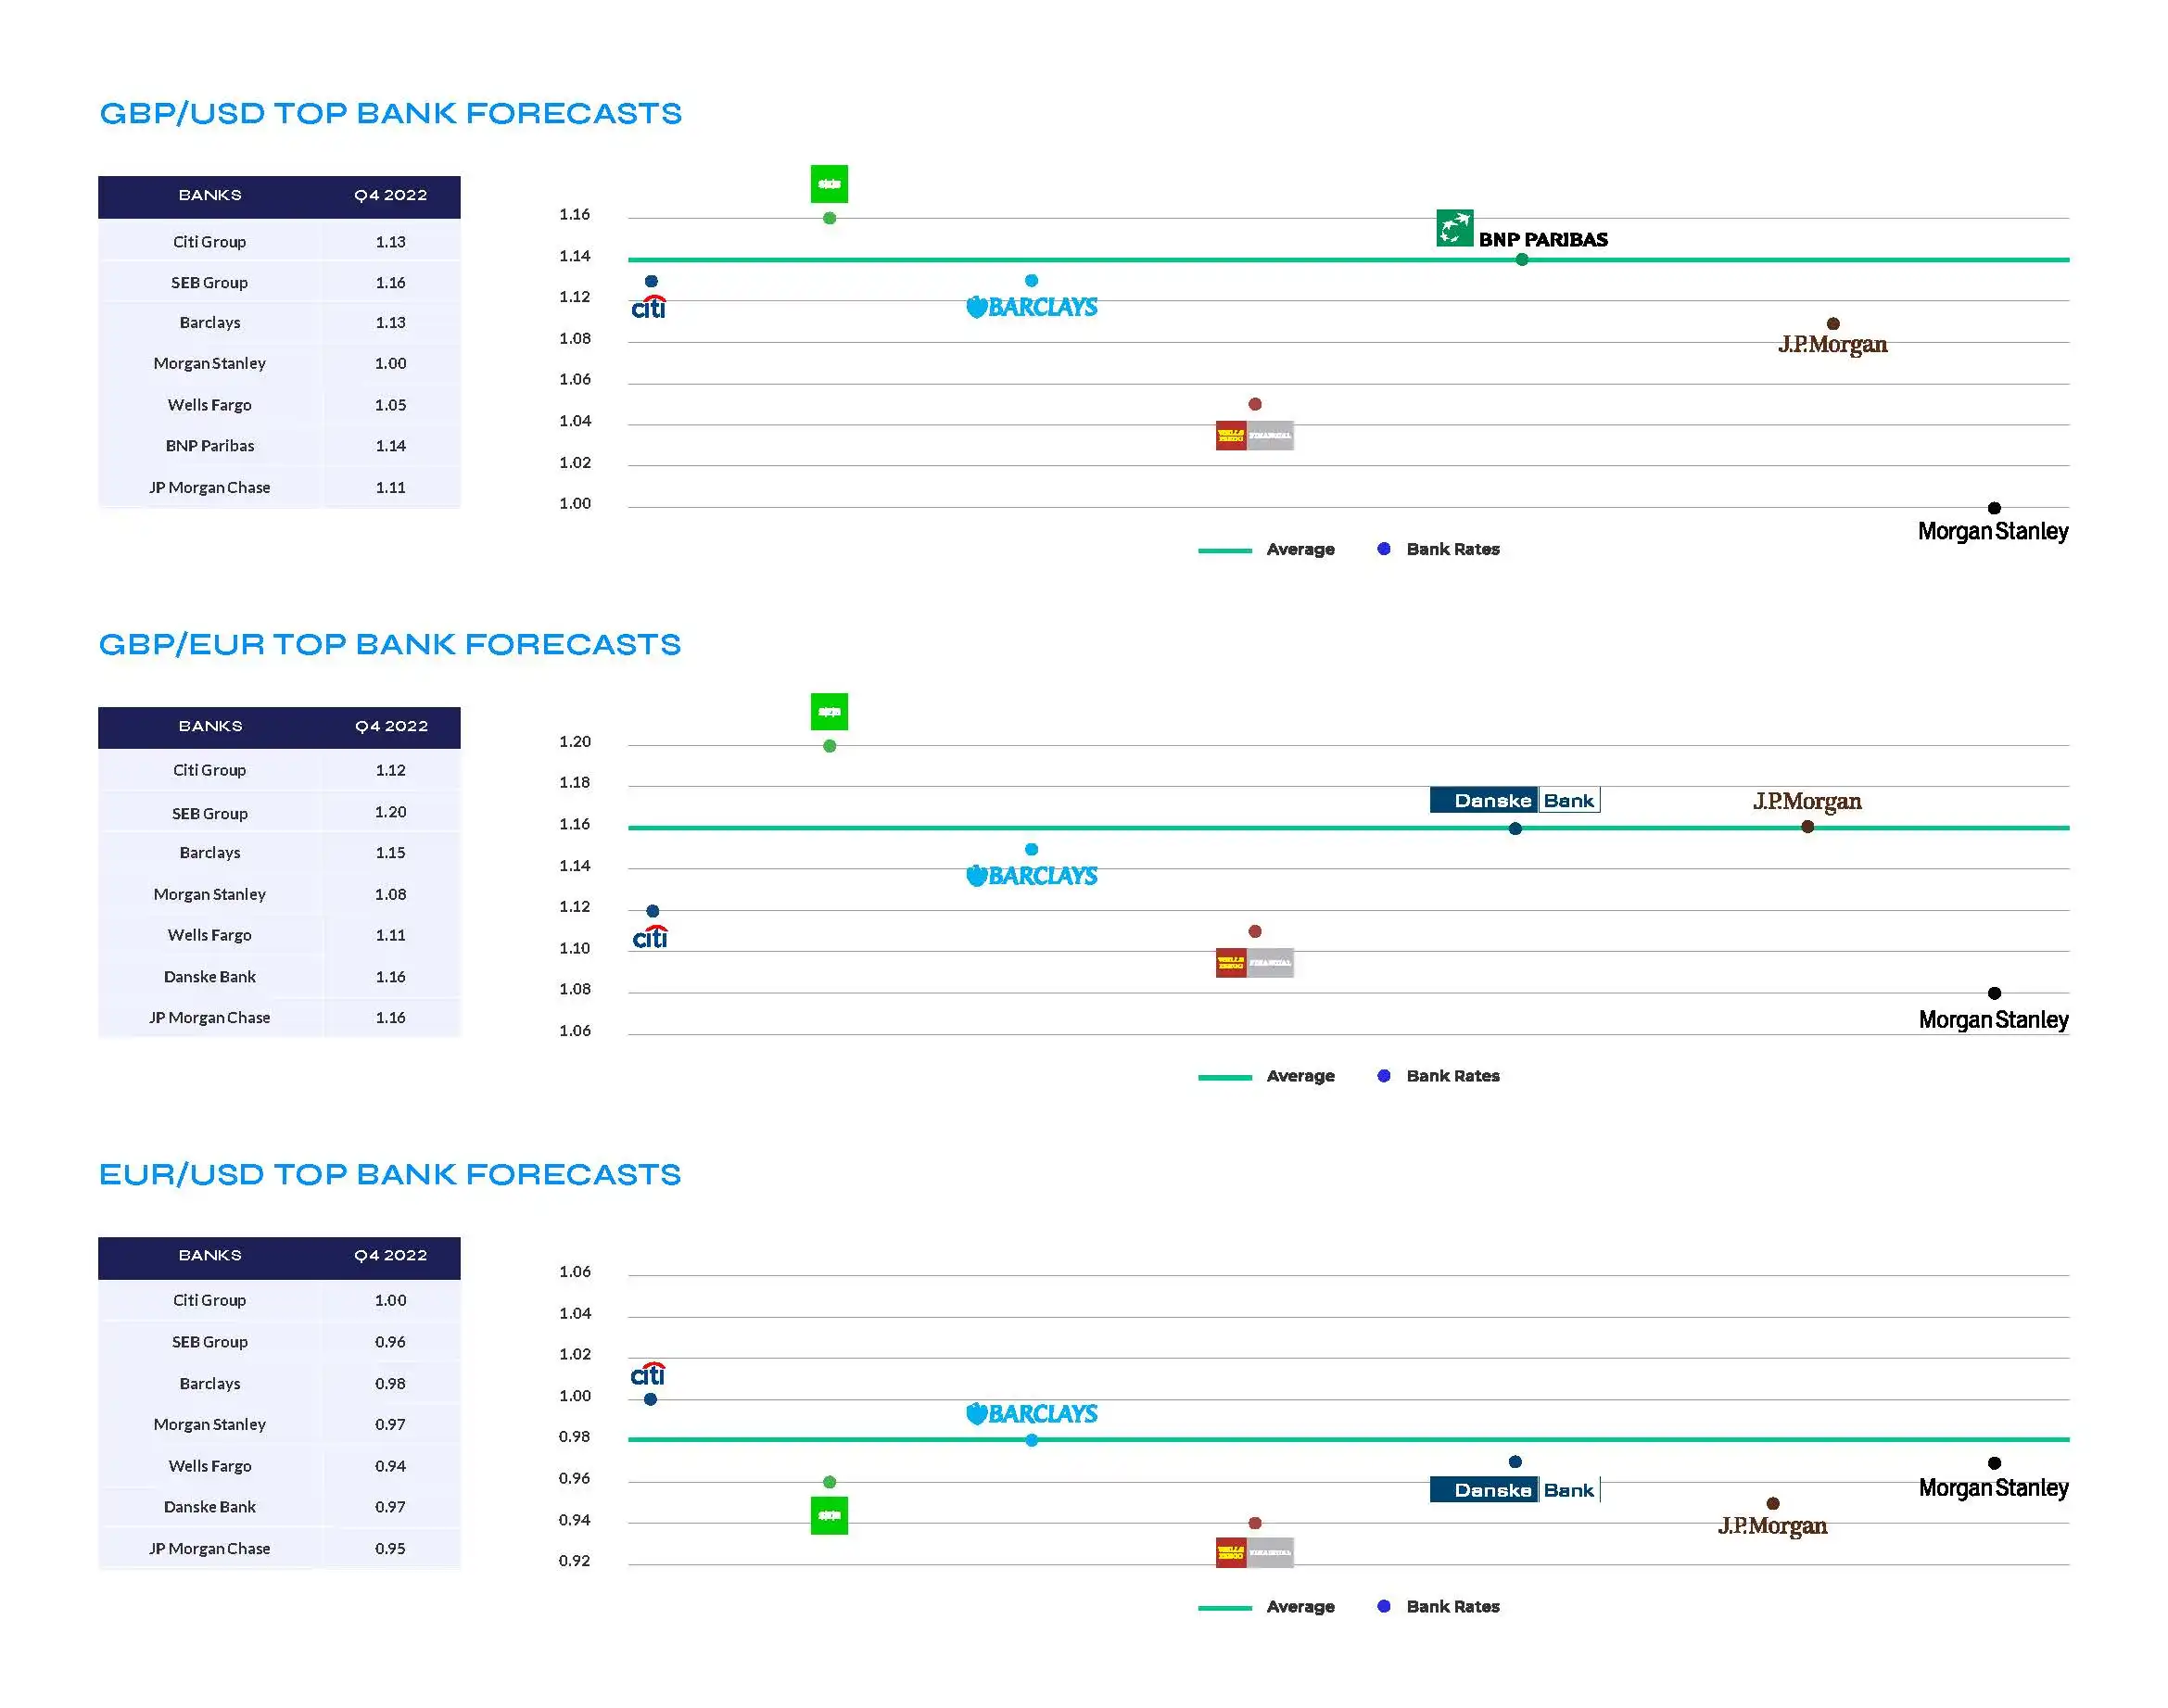Click BANKS header in EUR/USD table
This screenshot has width=2168, height=1708.
point(210,1255)
